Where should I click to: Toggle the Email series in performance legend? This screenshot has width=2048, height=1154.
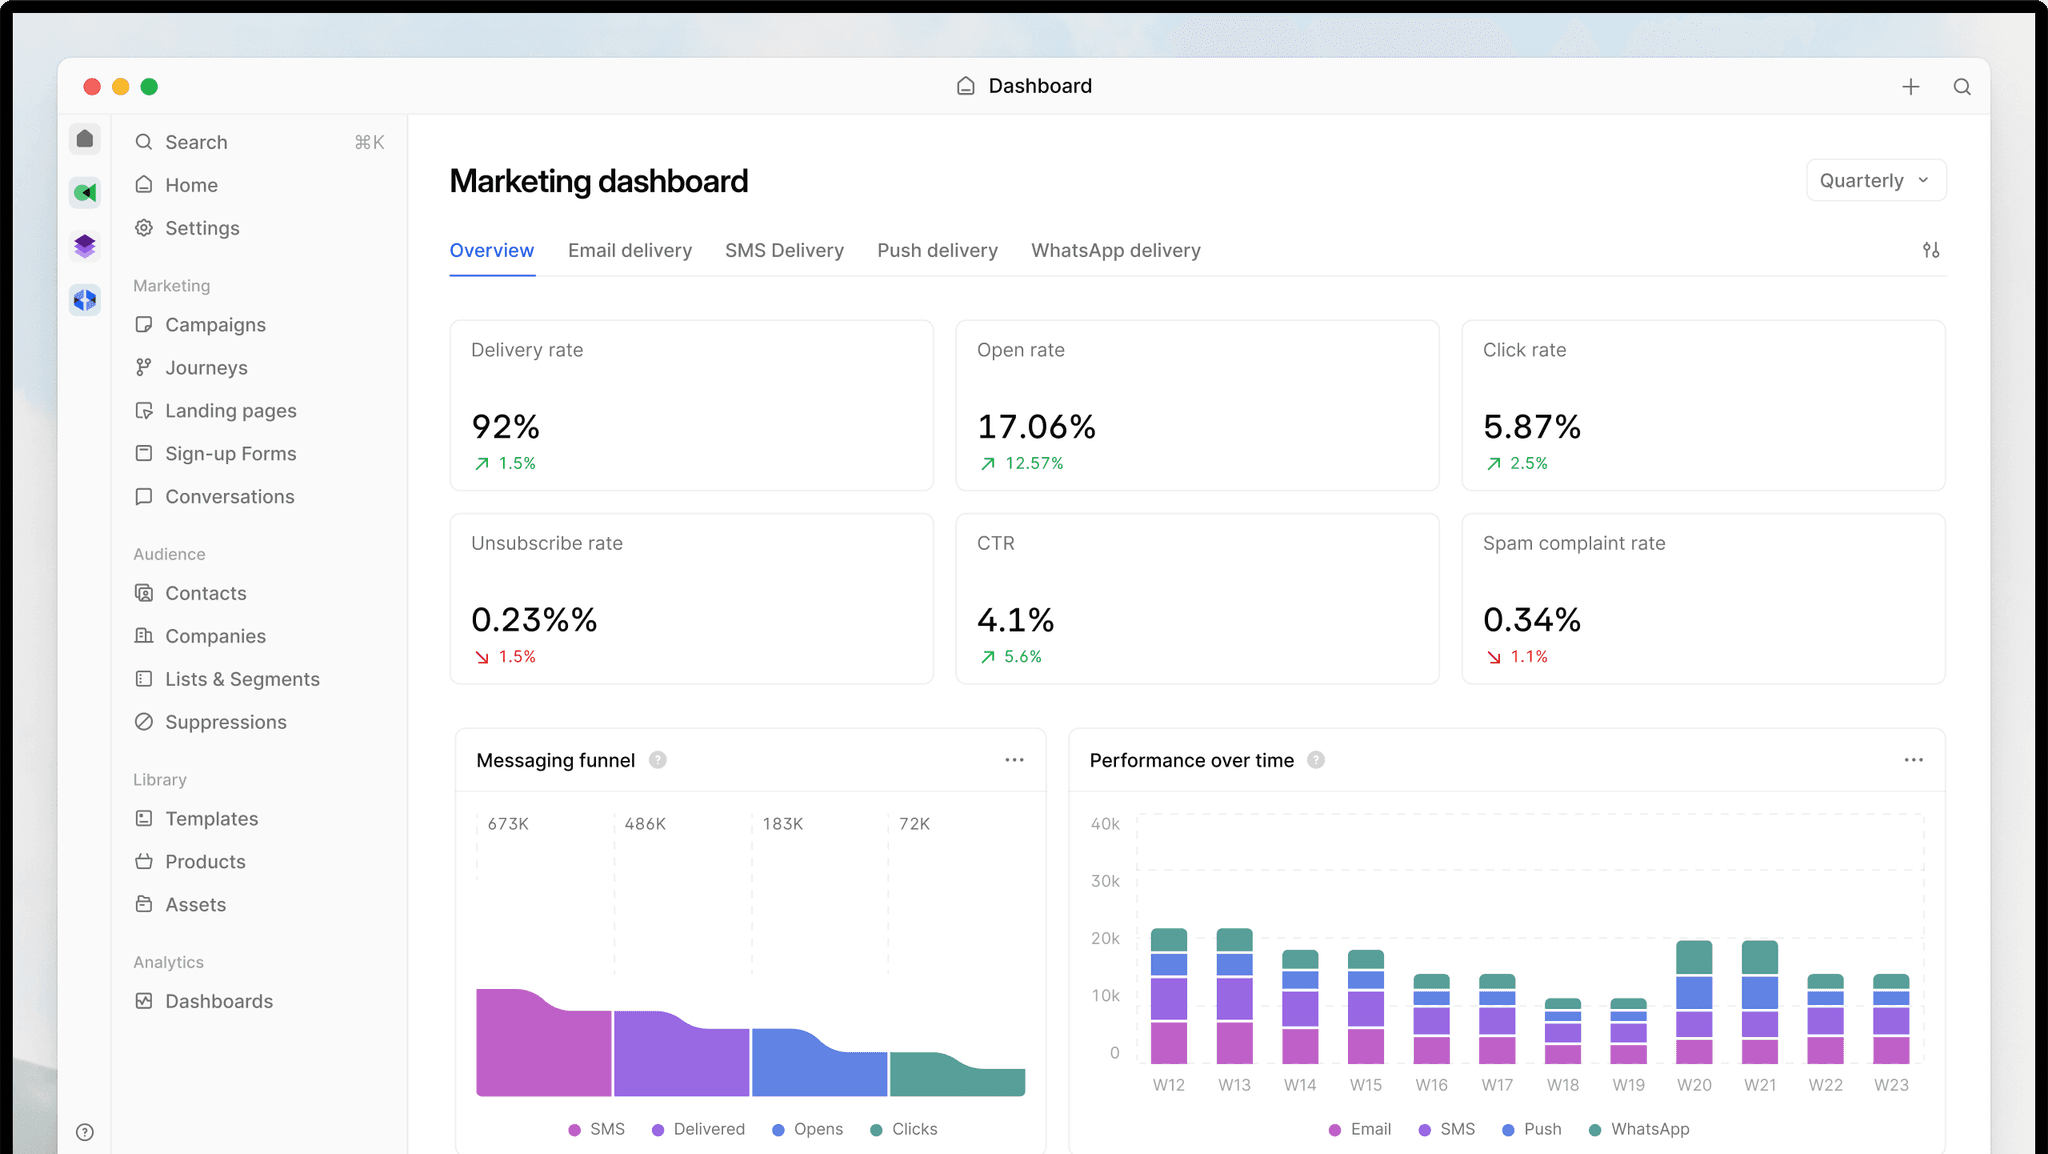[1360, 1128]
